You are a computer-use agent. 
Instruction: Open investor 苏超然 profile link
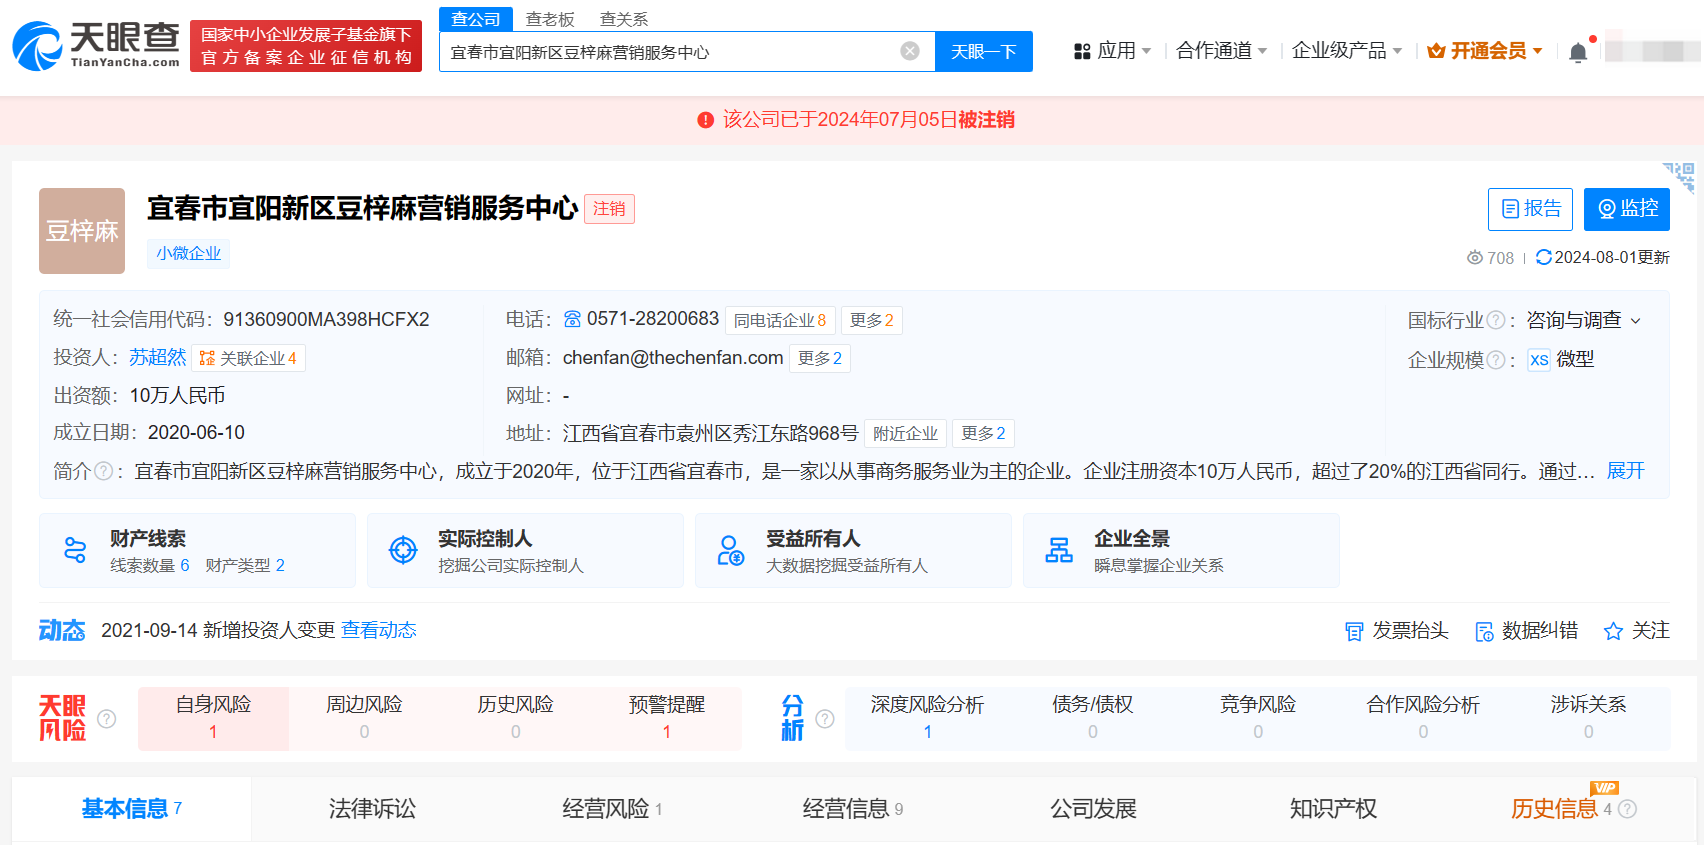[157, 358]
